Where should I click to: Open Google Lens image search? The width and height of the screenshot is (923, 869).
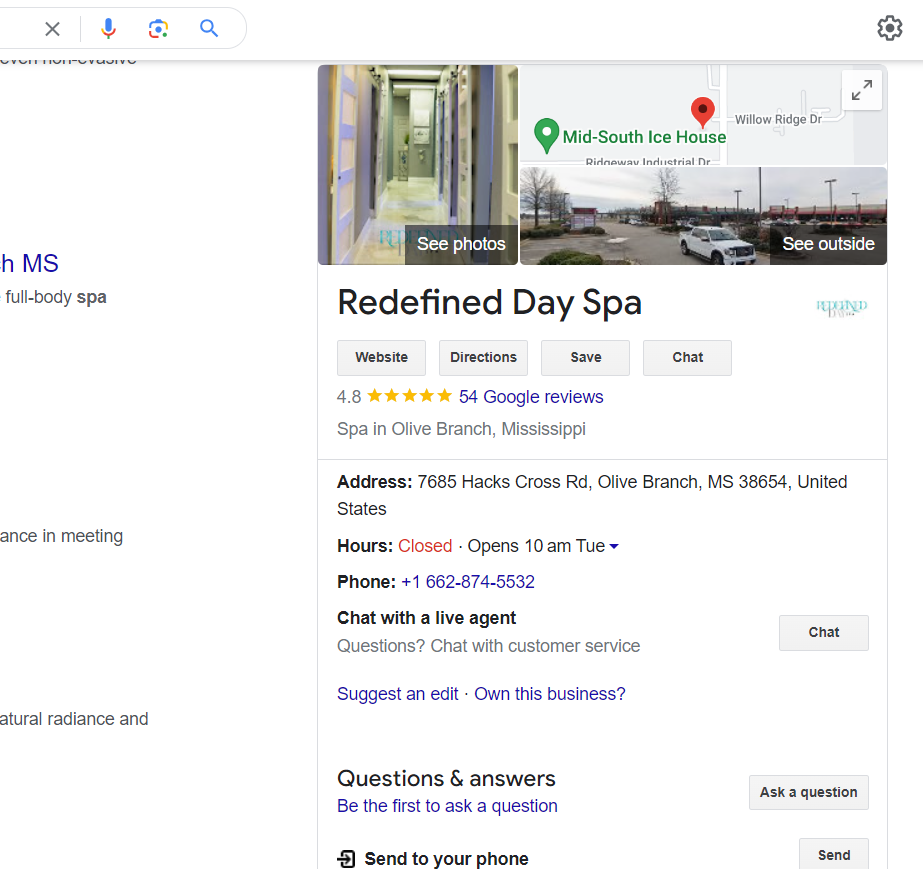coord(158,28)
